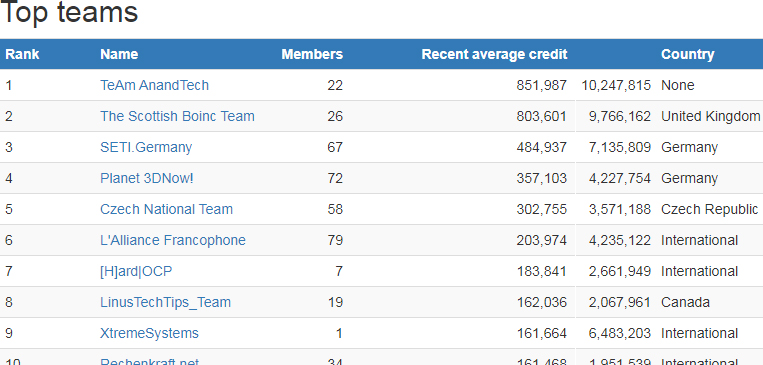This screenshot has height=365, width=763.
Task: Select the Rank column header
Action: (x=22, y=54)
